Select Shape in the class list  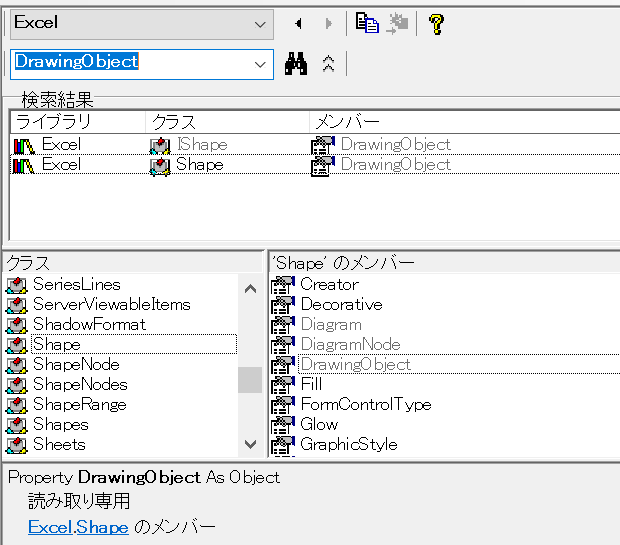point(134,344)
